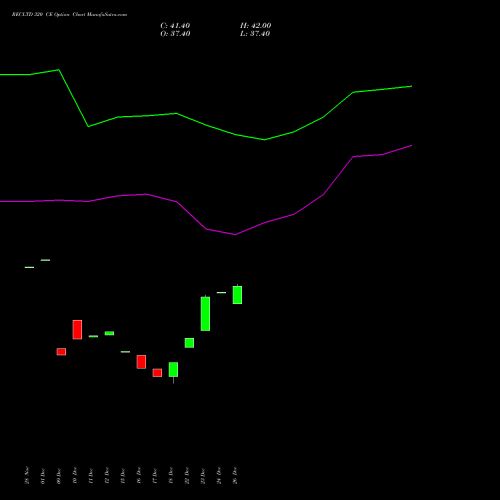
Task: Select the flat candle dash above 24 Dec
Action: pyautogui.click(x=221, y=293)
